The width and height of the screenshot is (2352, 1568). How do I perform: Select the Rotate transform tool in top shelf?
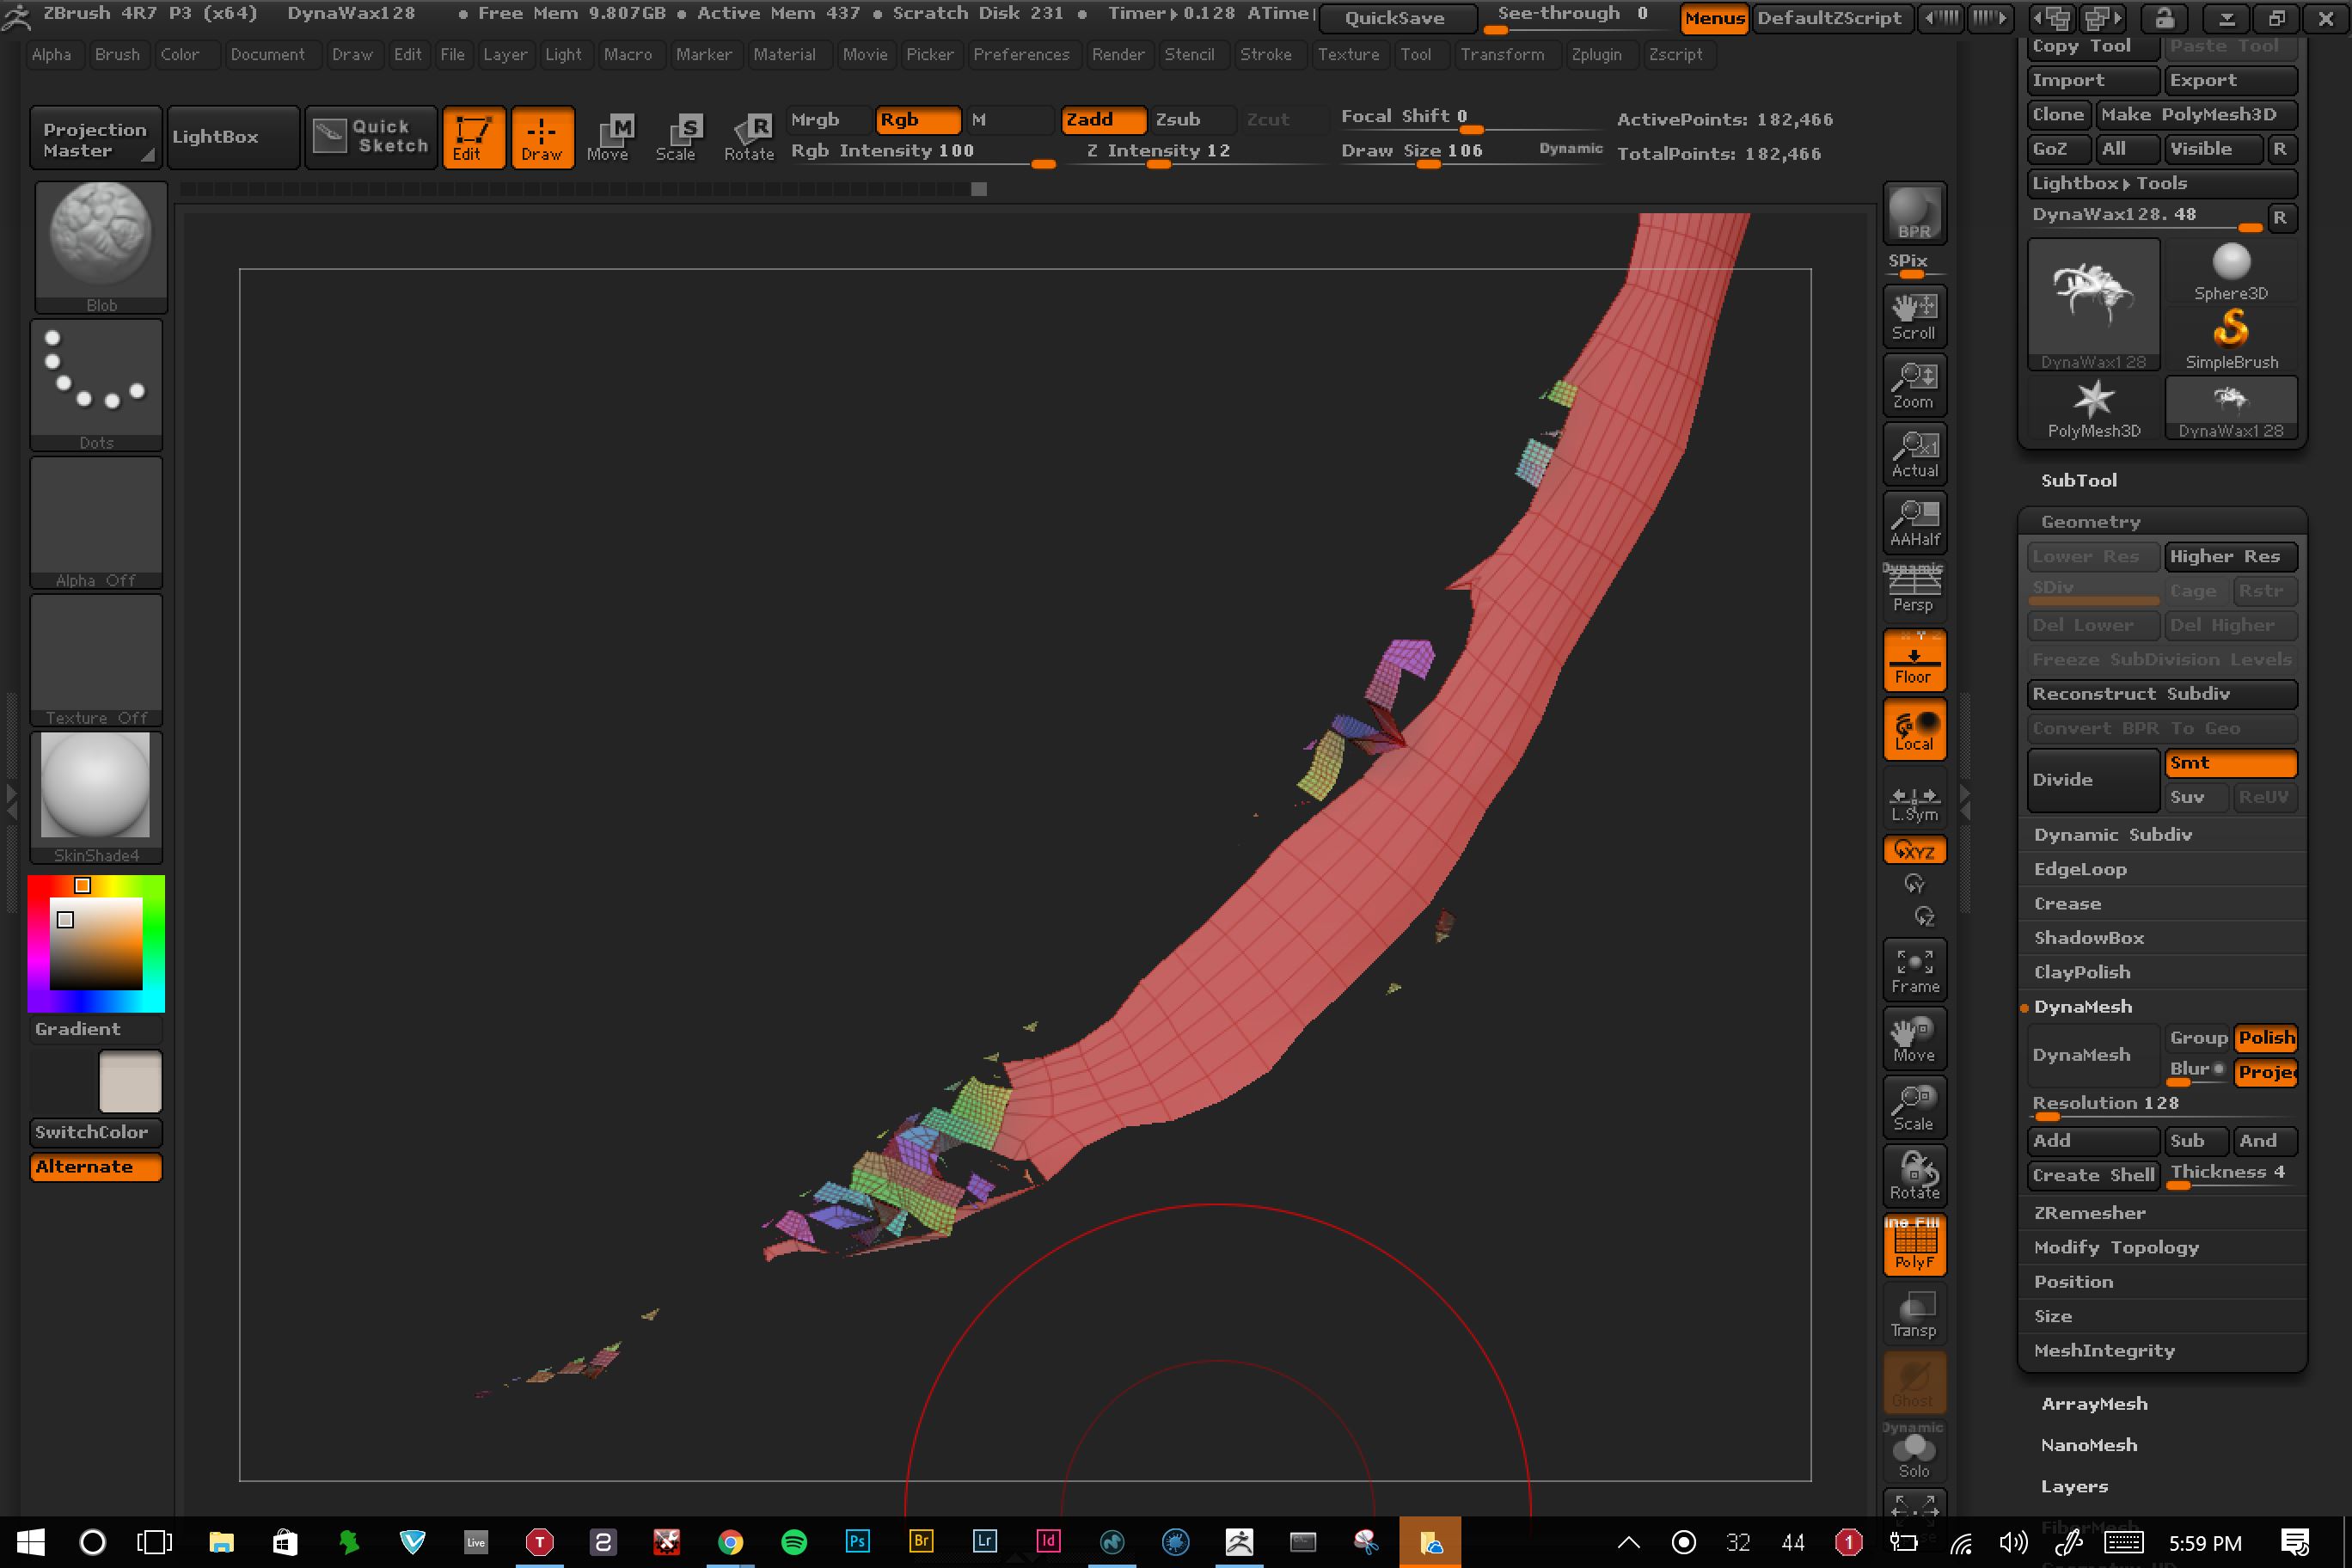click(749, 137)
